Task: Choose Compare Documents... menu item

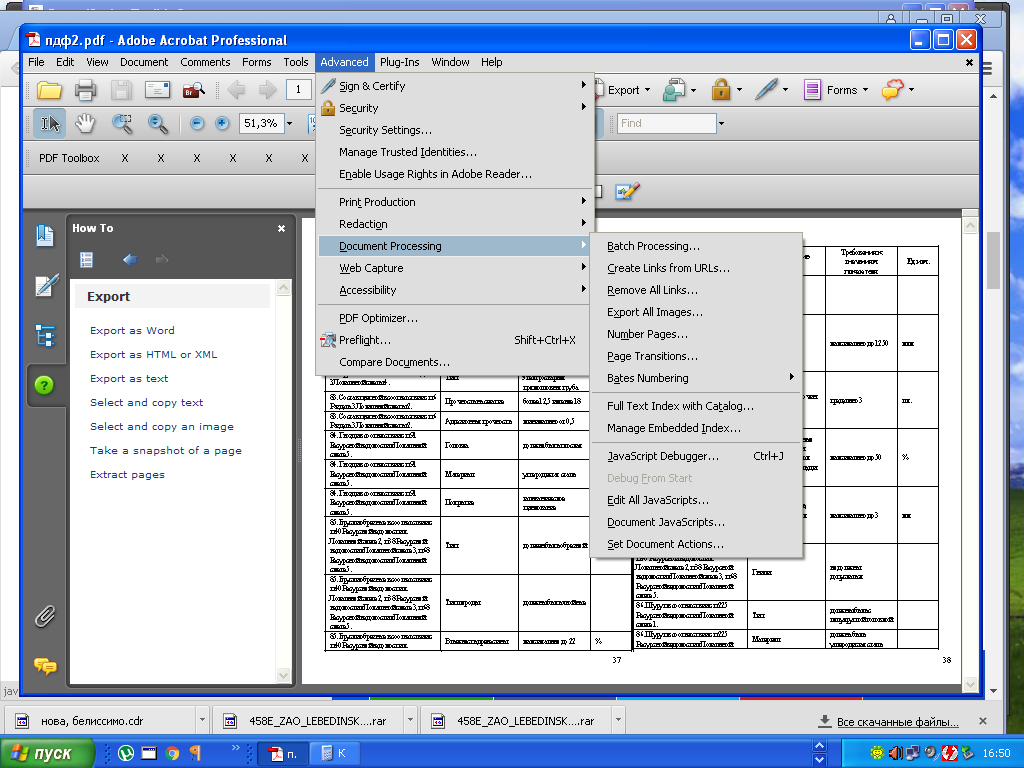Action: pyautogui.click(x=455, y=362)
